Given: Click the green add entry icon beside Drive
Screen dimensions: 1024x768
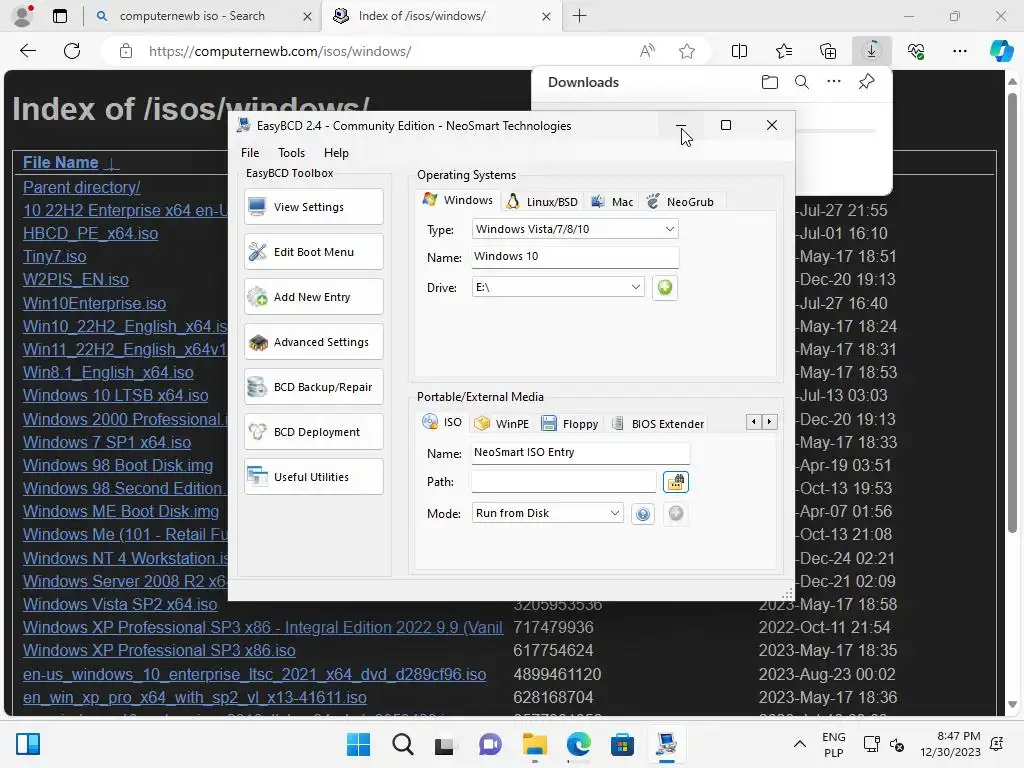Looking at the screenshot, I should click(x=665, y=287).
